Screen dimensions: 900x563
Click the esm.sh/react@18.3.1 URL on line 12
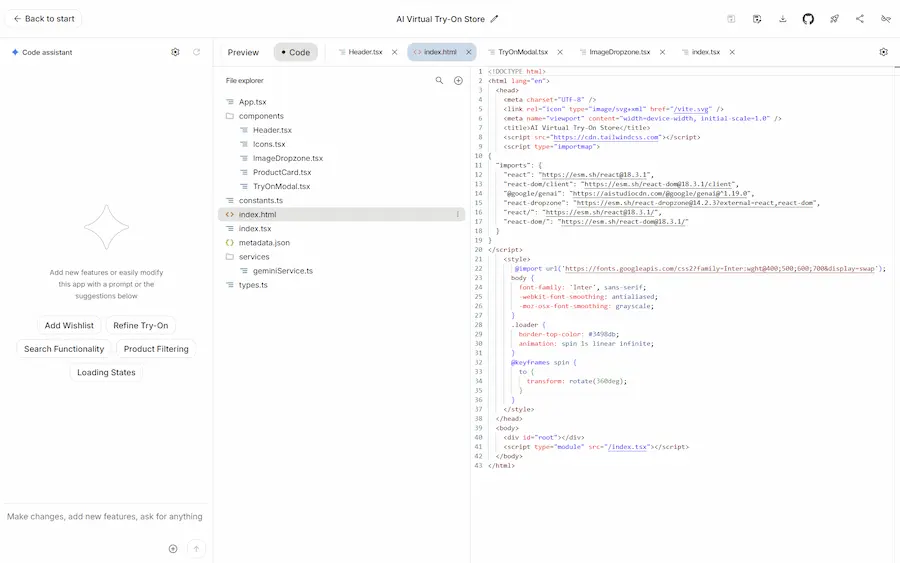click(596, 174)
